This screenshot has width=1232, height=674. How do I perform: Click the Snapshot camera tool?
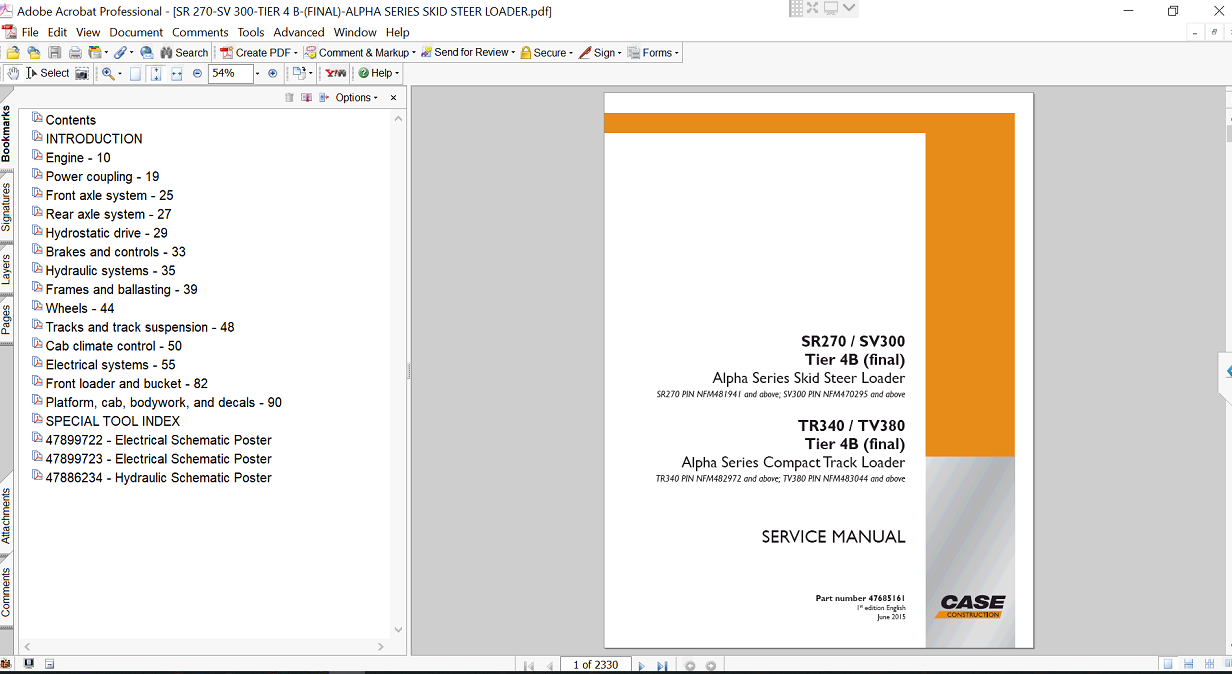[x=82, y=73]
